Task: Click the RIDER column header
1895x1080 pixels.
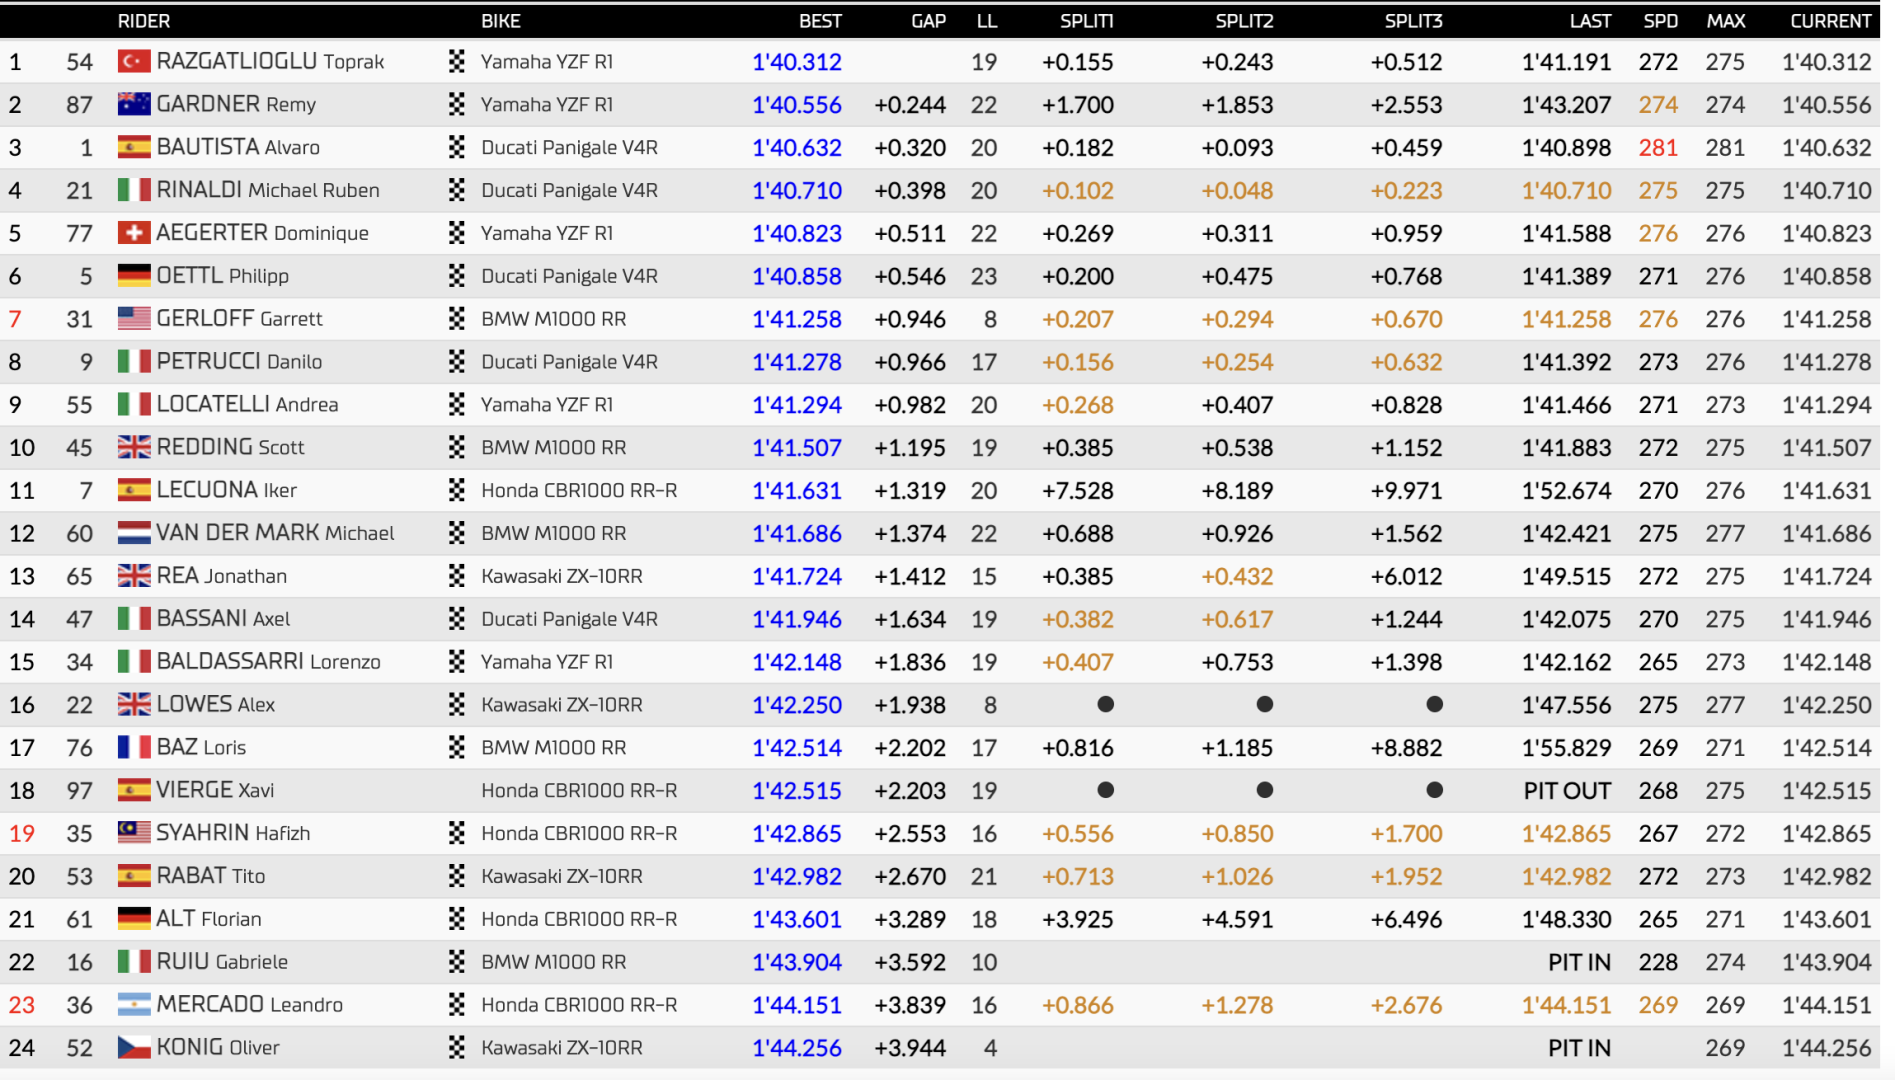Action: pos(144,21)
